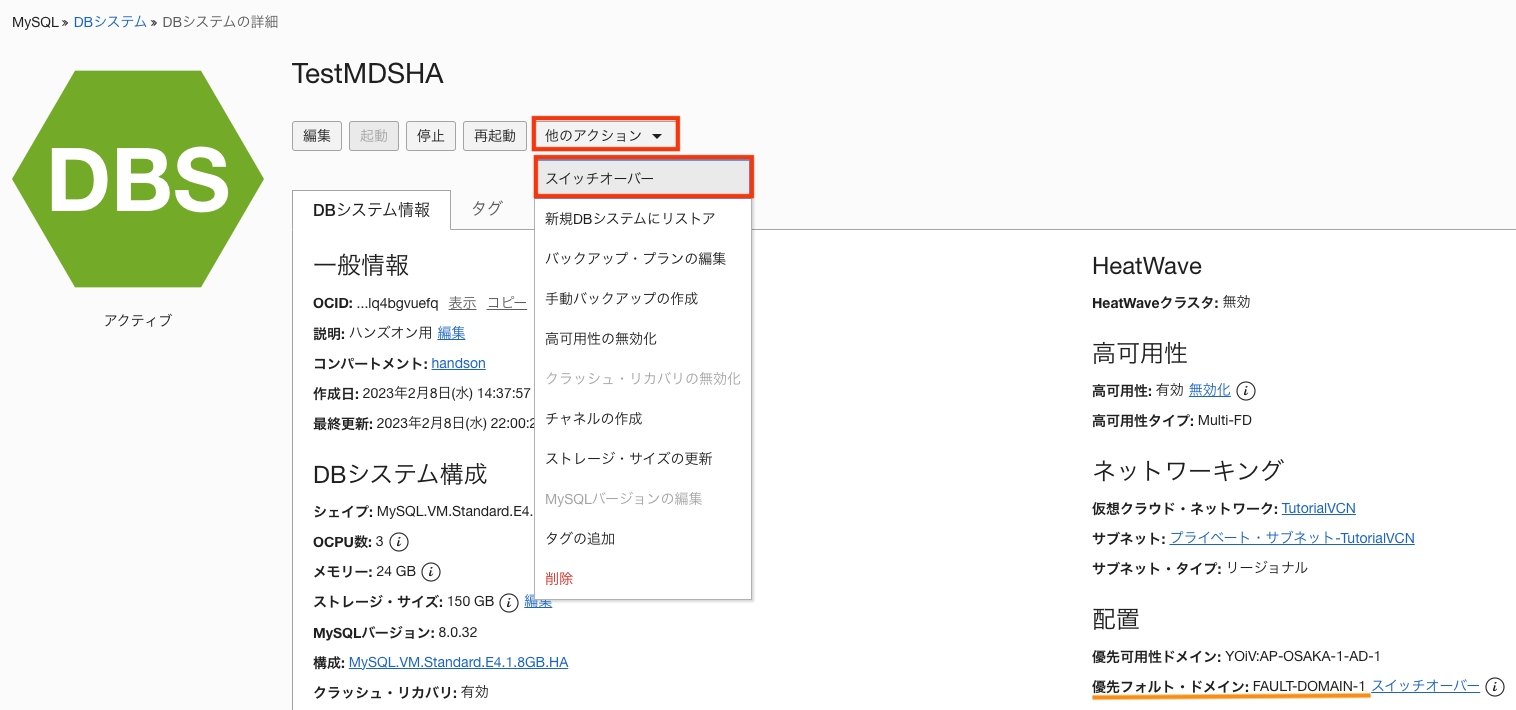1516x710 pixels.
Task: Click info icon next to 優先フォルト・ドメイン
Action: [1495, 687]
